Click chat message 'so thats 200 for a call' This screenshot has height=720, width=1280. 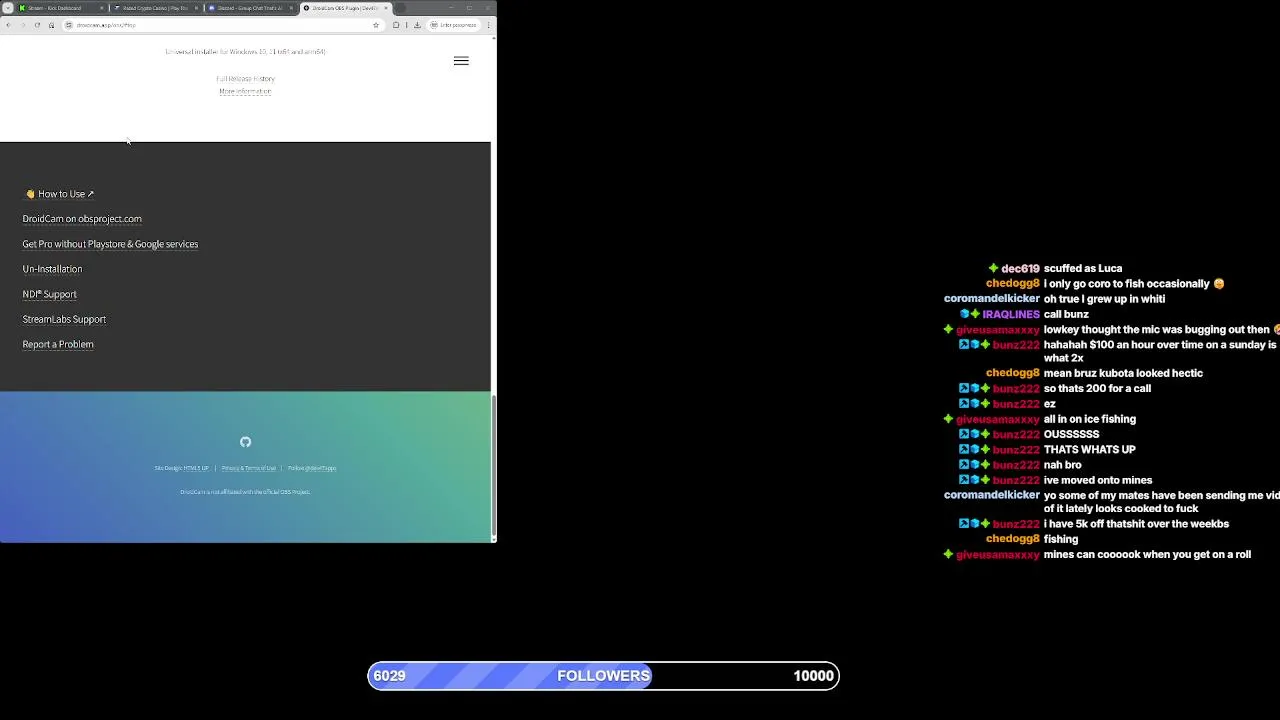1097,388
